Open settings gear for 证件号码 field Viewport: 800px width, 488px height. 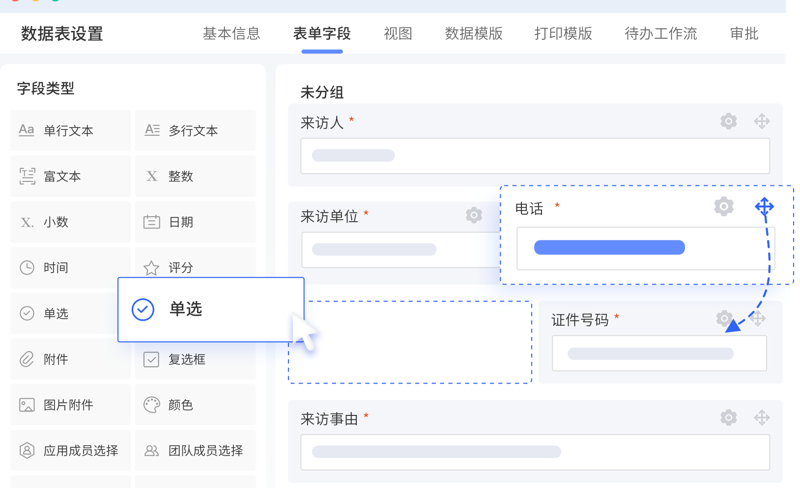(x=723, y=318)
